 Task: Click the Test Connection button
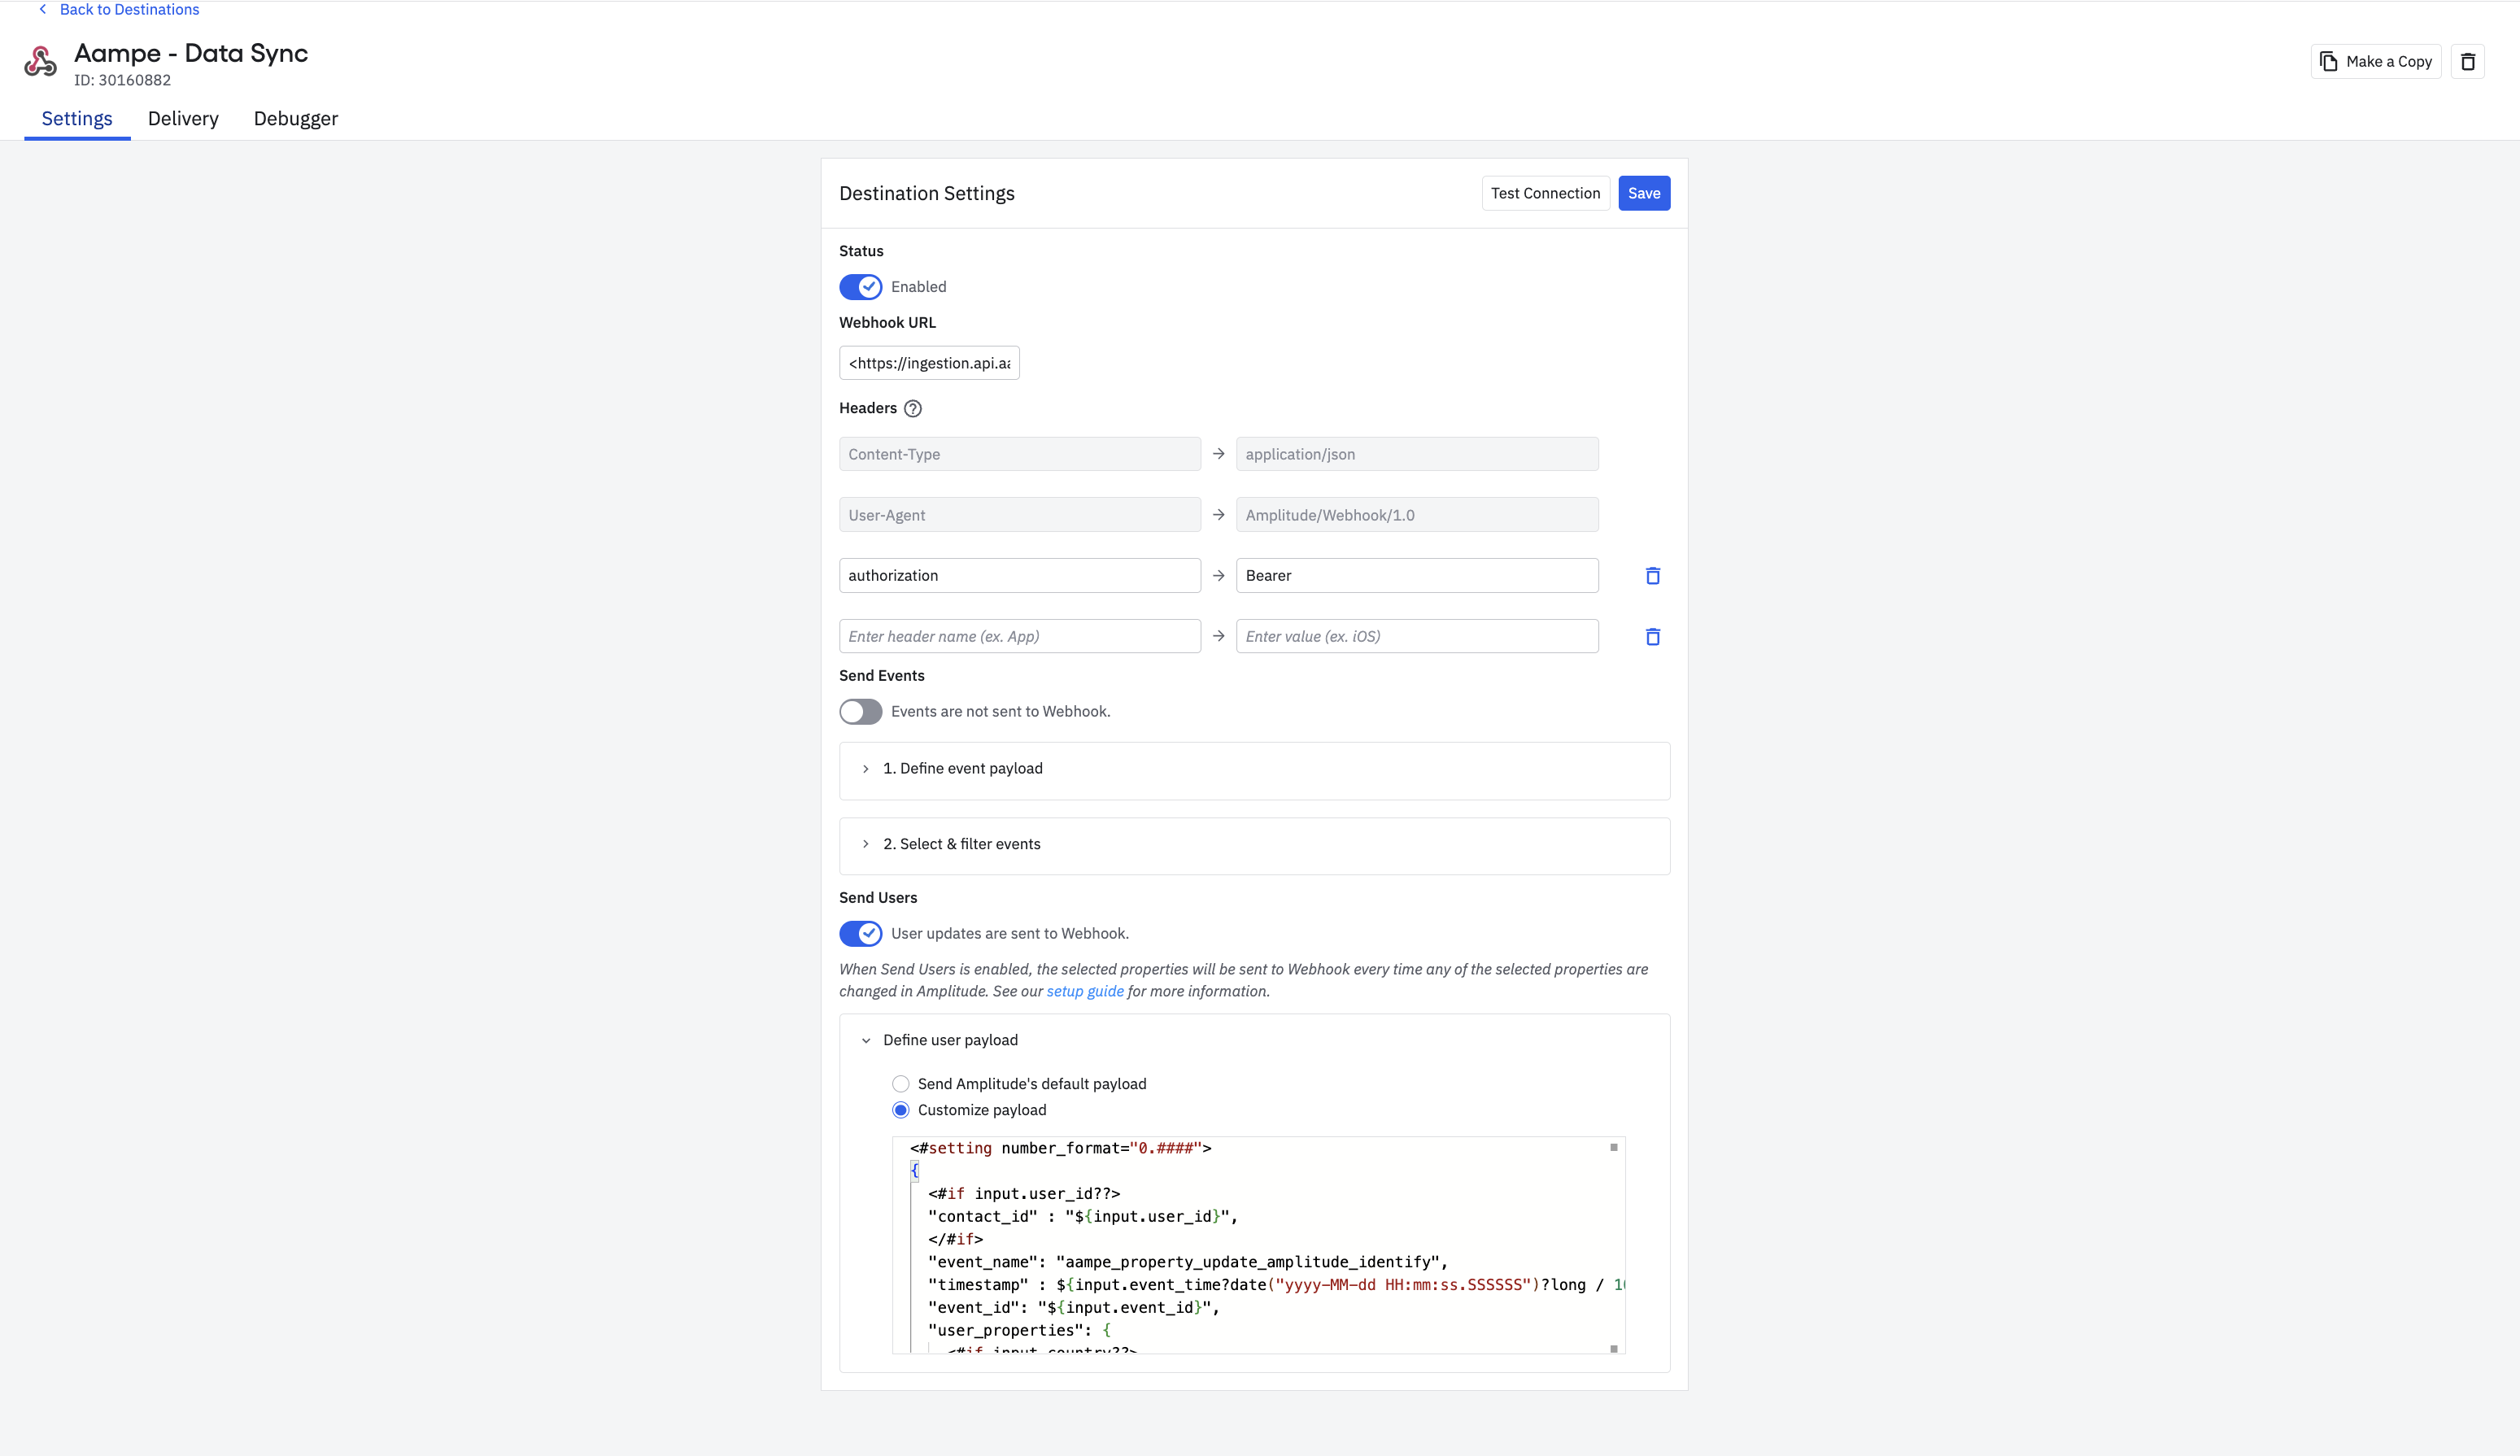[1544, 194]
